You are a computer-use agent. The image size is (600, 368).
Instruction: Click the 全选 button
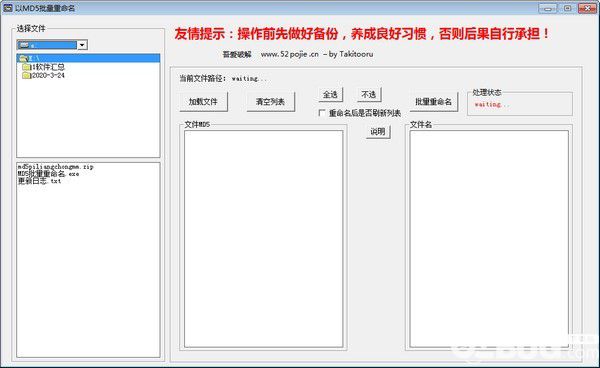330,94
